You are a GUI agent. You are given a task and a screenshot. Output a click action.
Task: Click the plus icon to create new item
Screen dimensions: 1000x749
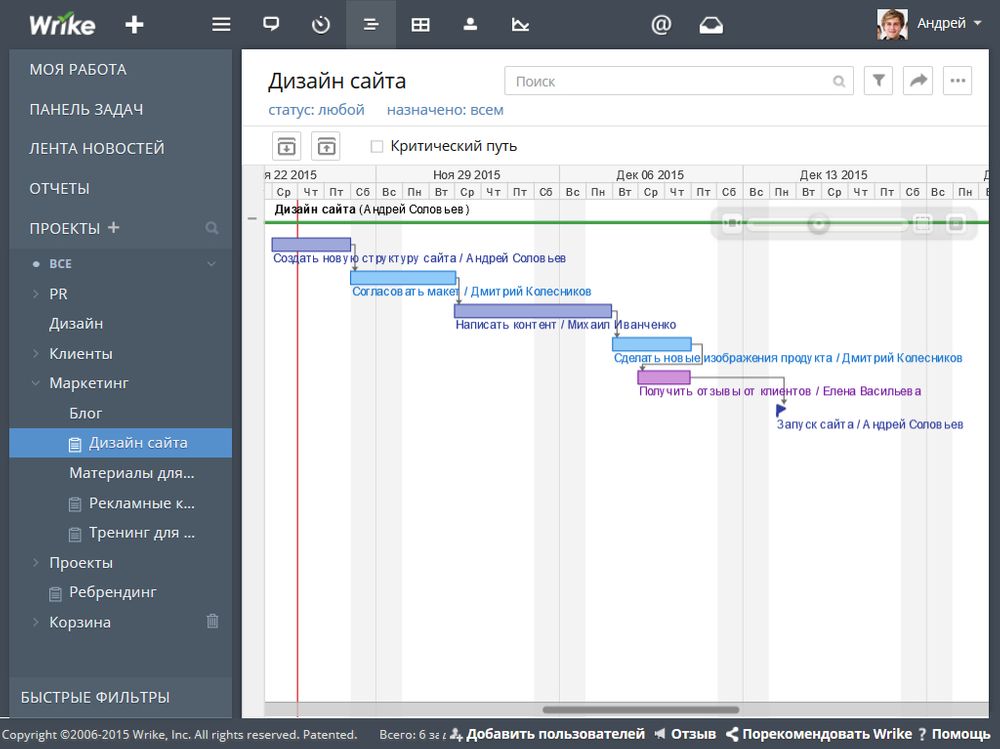pyautogui.click(x=134, y=25)
